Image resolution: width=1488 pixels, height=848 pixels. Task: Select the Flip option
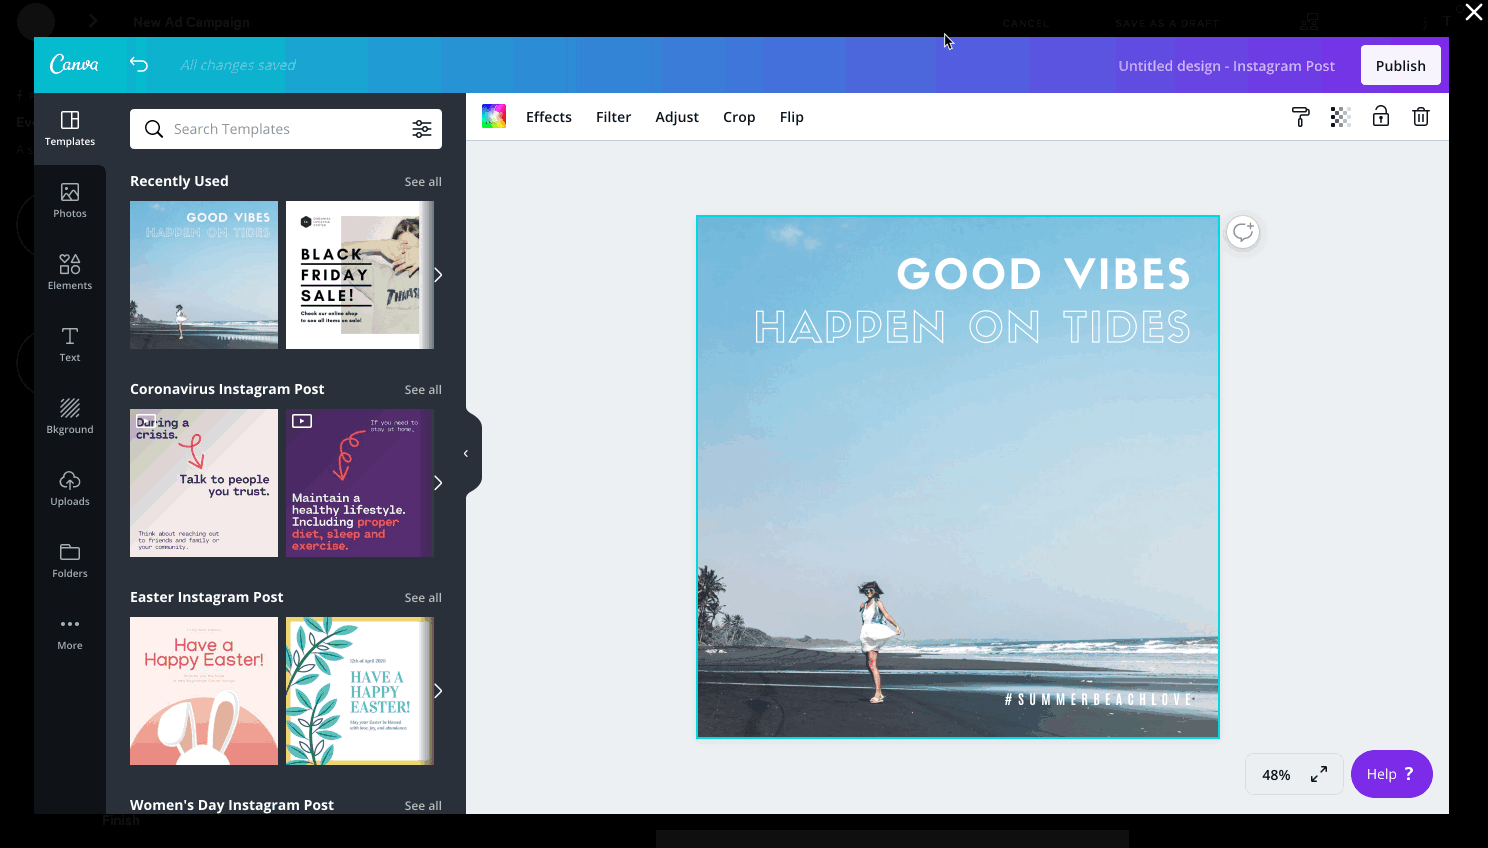pos(792,117)
